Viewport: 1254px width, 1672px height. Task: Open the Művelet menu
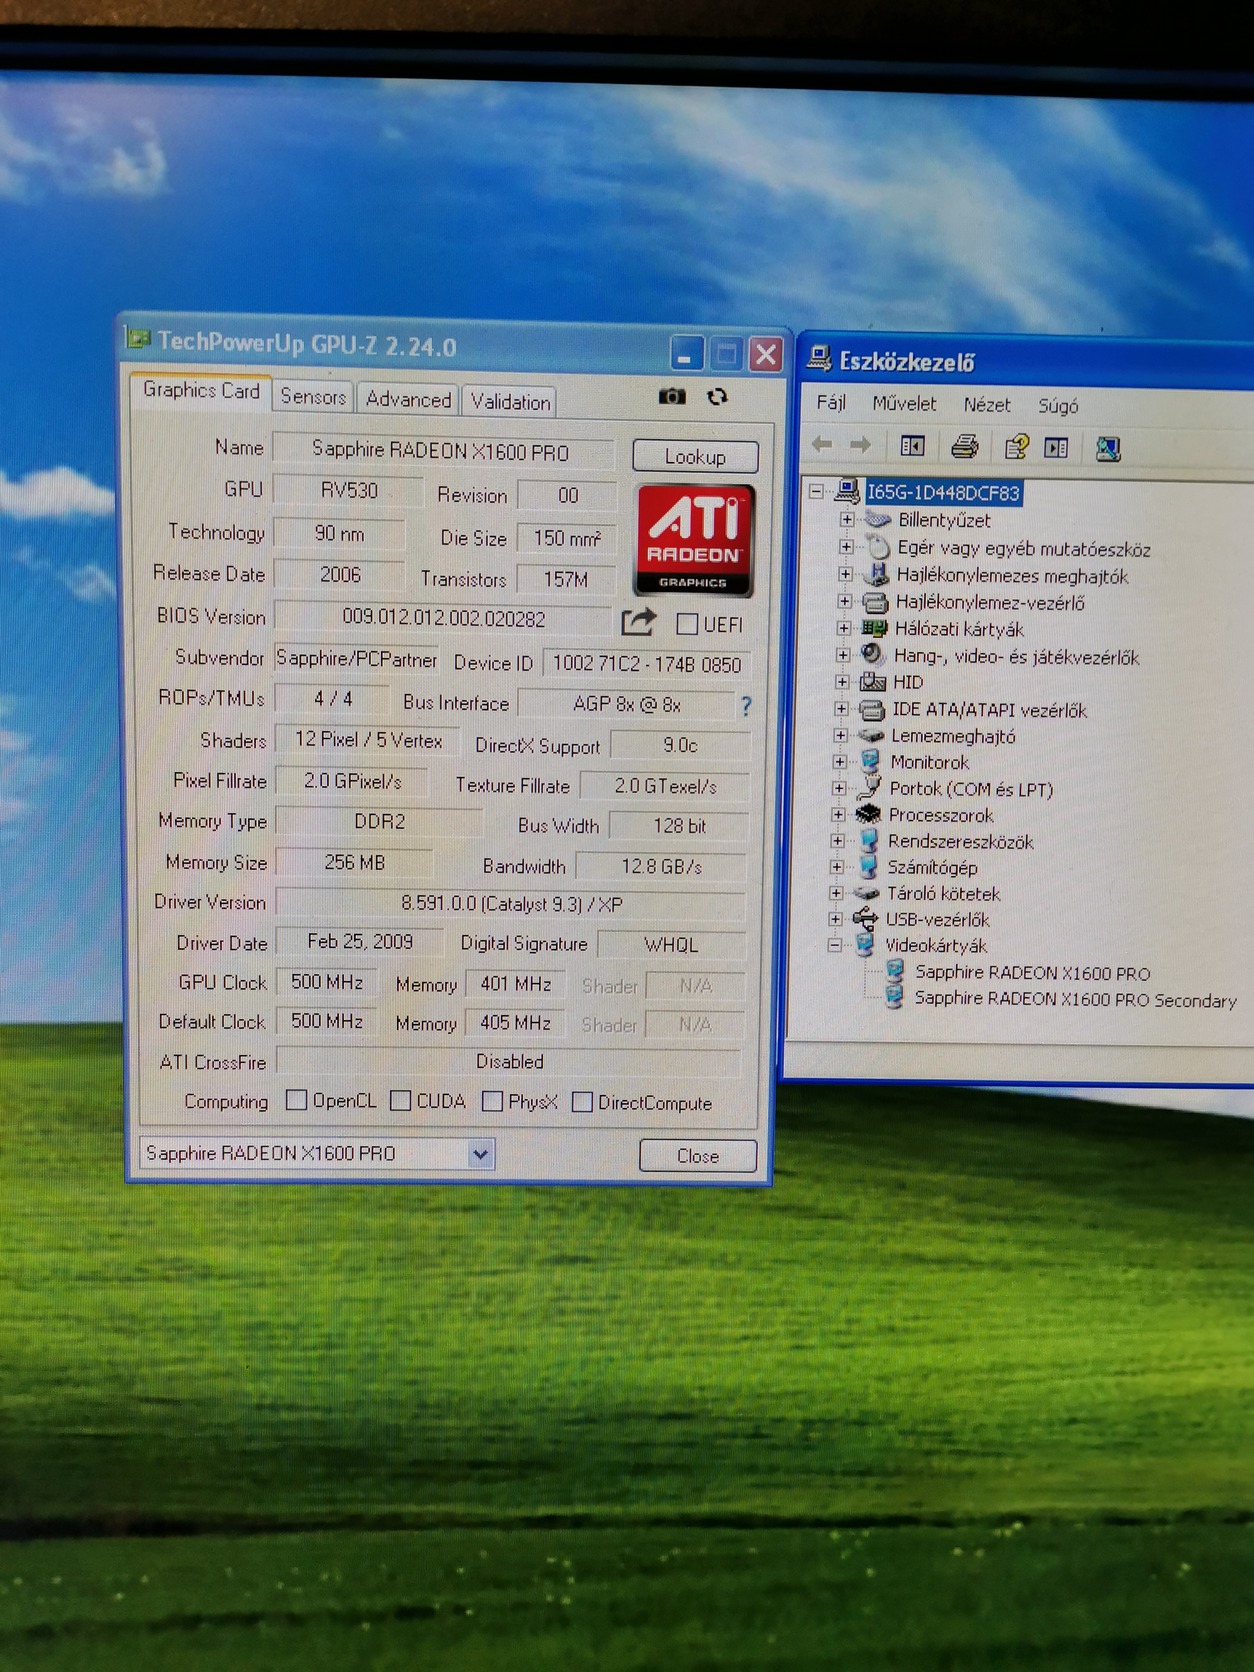tap(904, 403)
